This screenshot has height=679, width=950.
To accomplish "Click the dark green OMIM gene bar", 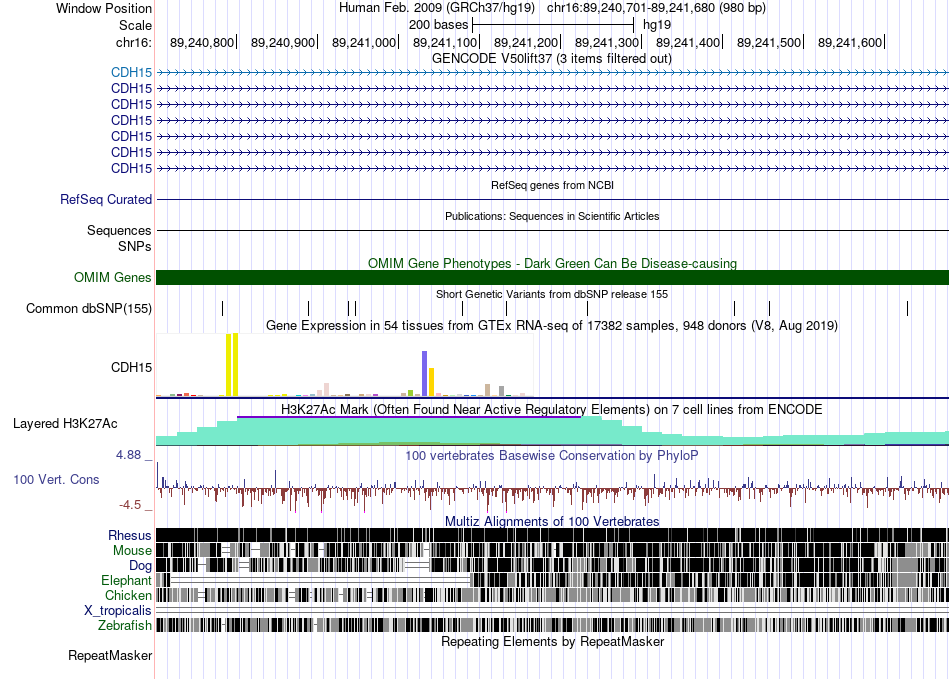I will tap(552, 277).
